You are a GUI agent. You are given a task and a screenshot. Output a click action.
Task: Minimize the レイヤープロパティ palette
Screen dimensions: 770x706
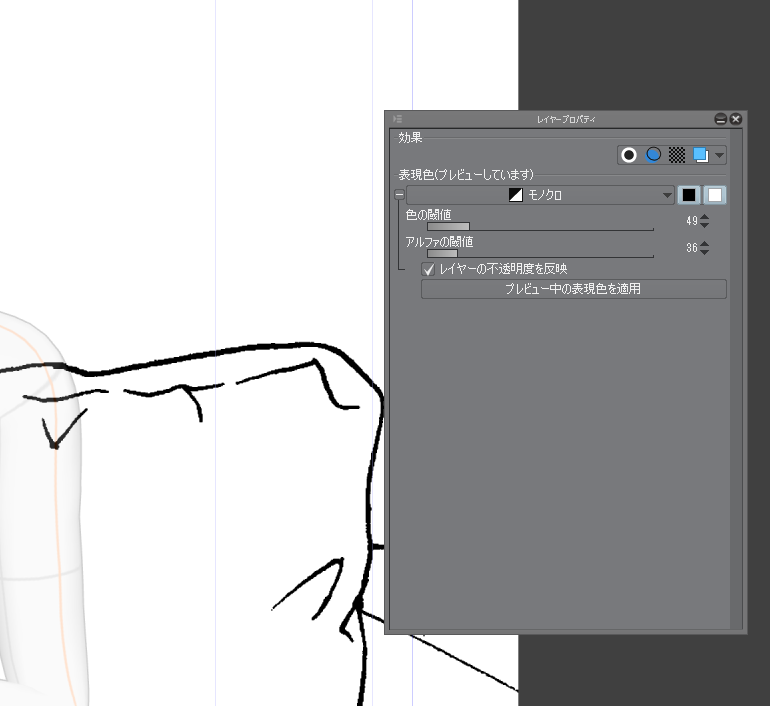720,119
